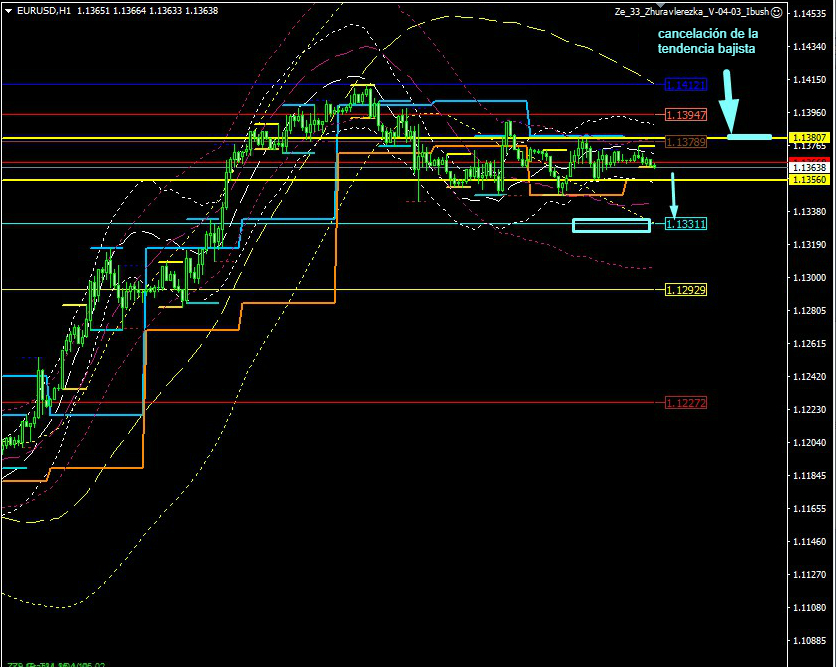Click the 1.13000 price scale value
The width and height of the screenshot is (836, 667).
point(810,278)
